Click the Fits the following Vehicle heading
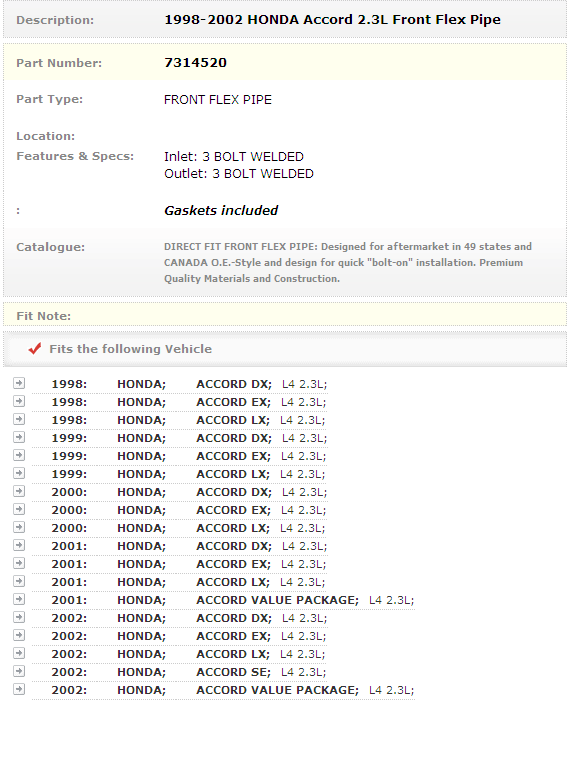 click(130, 349)
